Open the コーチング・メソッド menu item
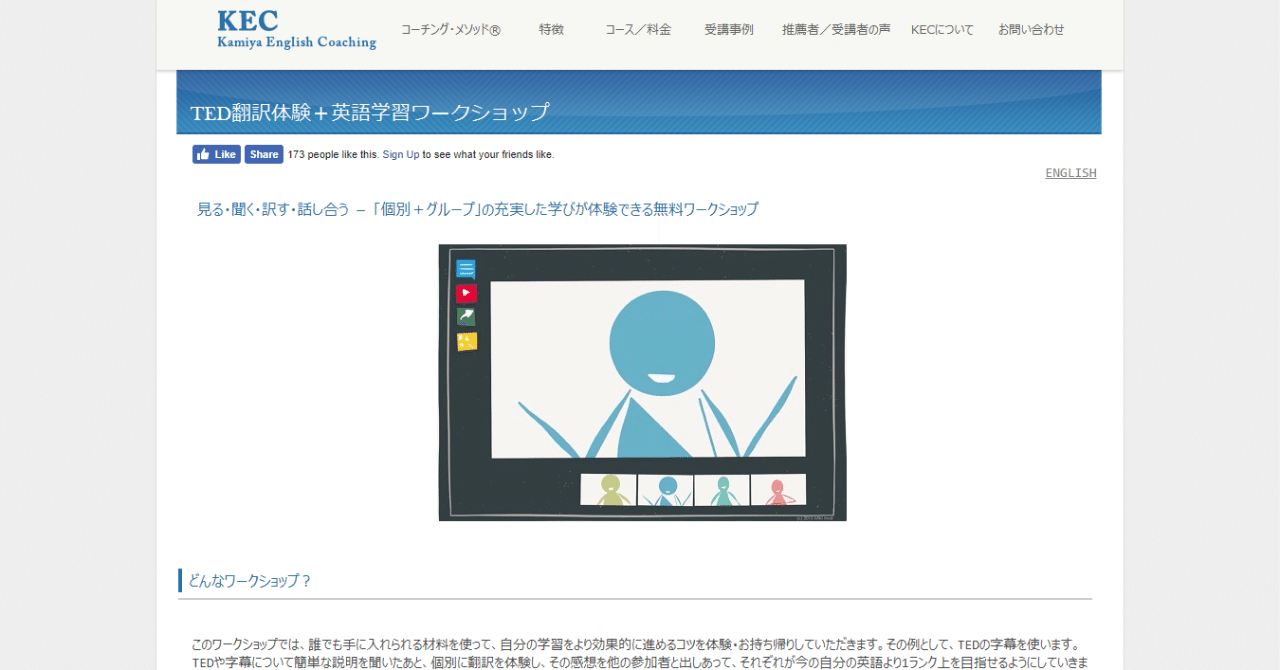This screenshot has height=670, width=1280. tap(450, 30)
